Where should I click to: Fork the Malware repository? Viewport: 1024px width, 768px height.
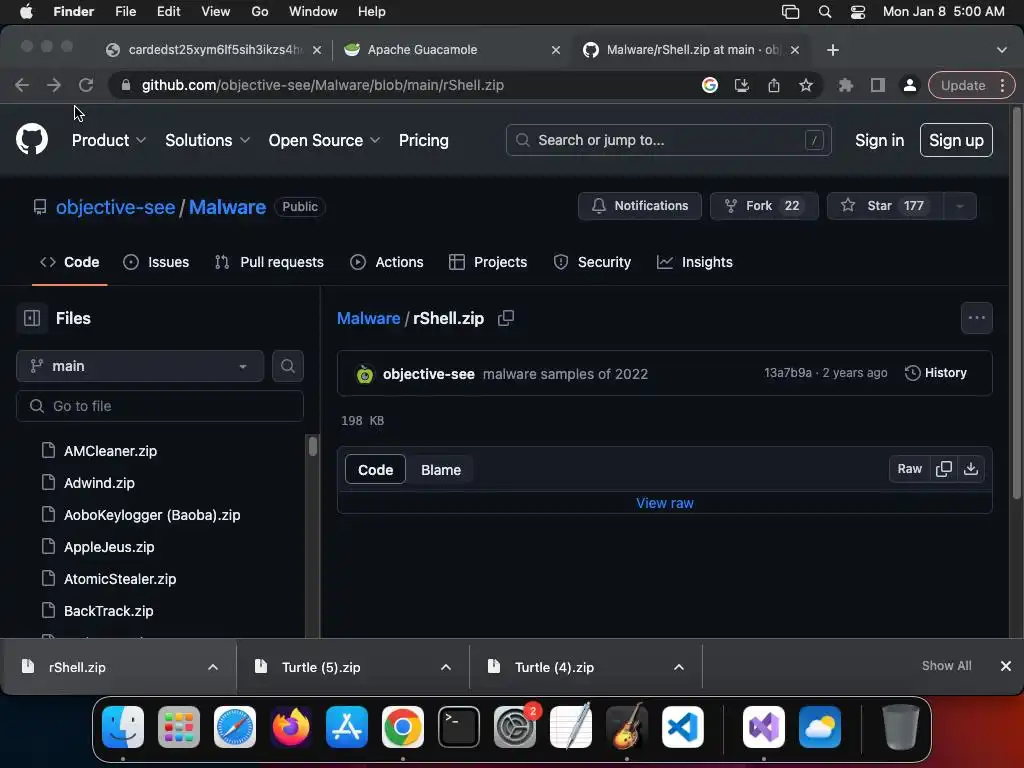(763, 206)
